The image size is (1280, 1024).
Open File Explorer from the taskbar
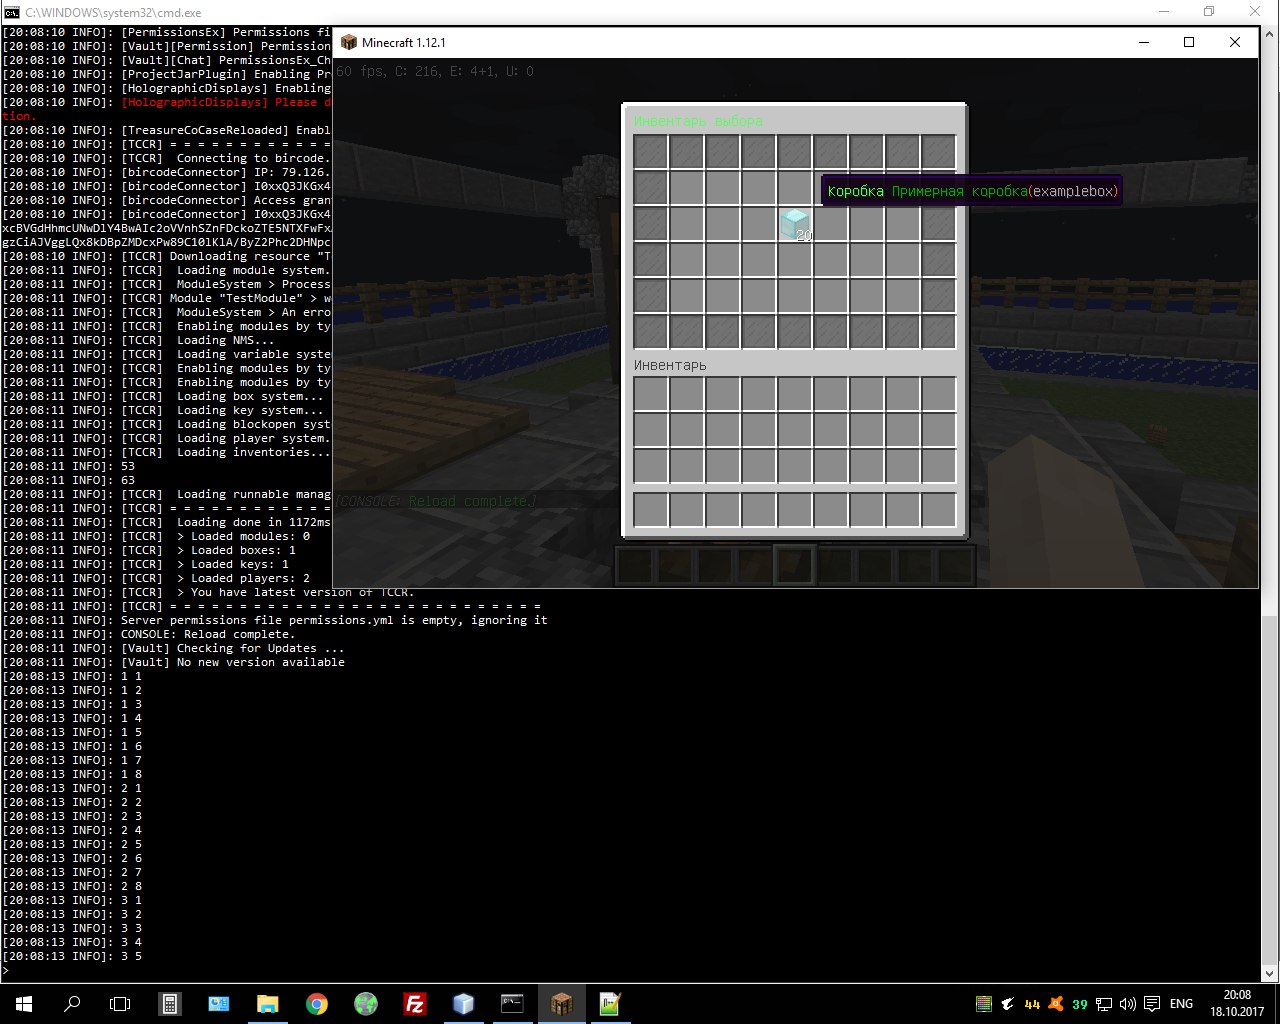coord(268,1003)
